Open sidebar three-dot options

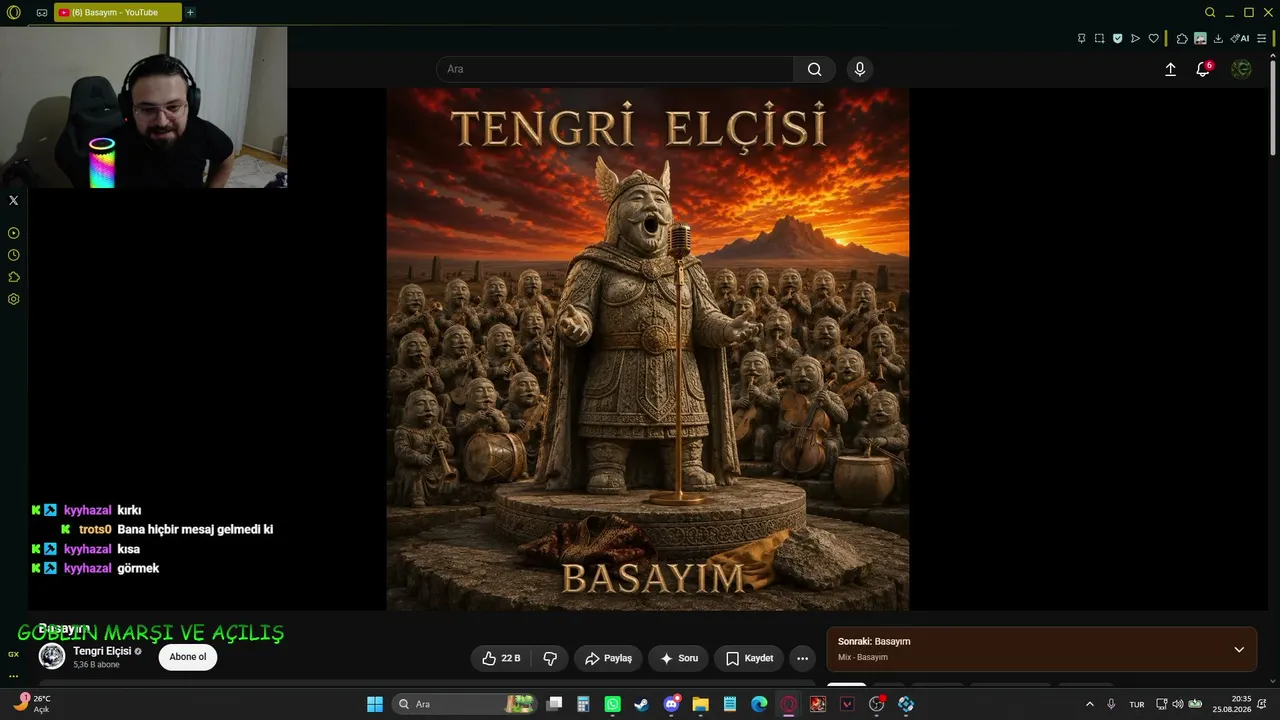14,675
